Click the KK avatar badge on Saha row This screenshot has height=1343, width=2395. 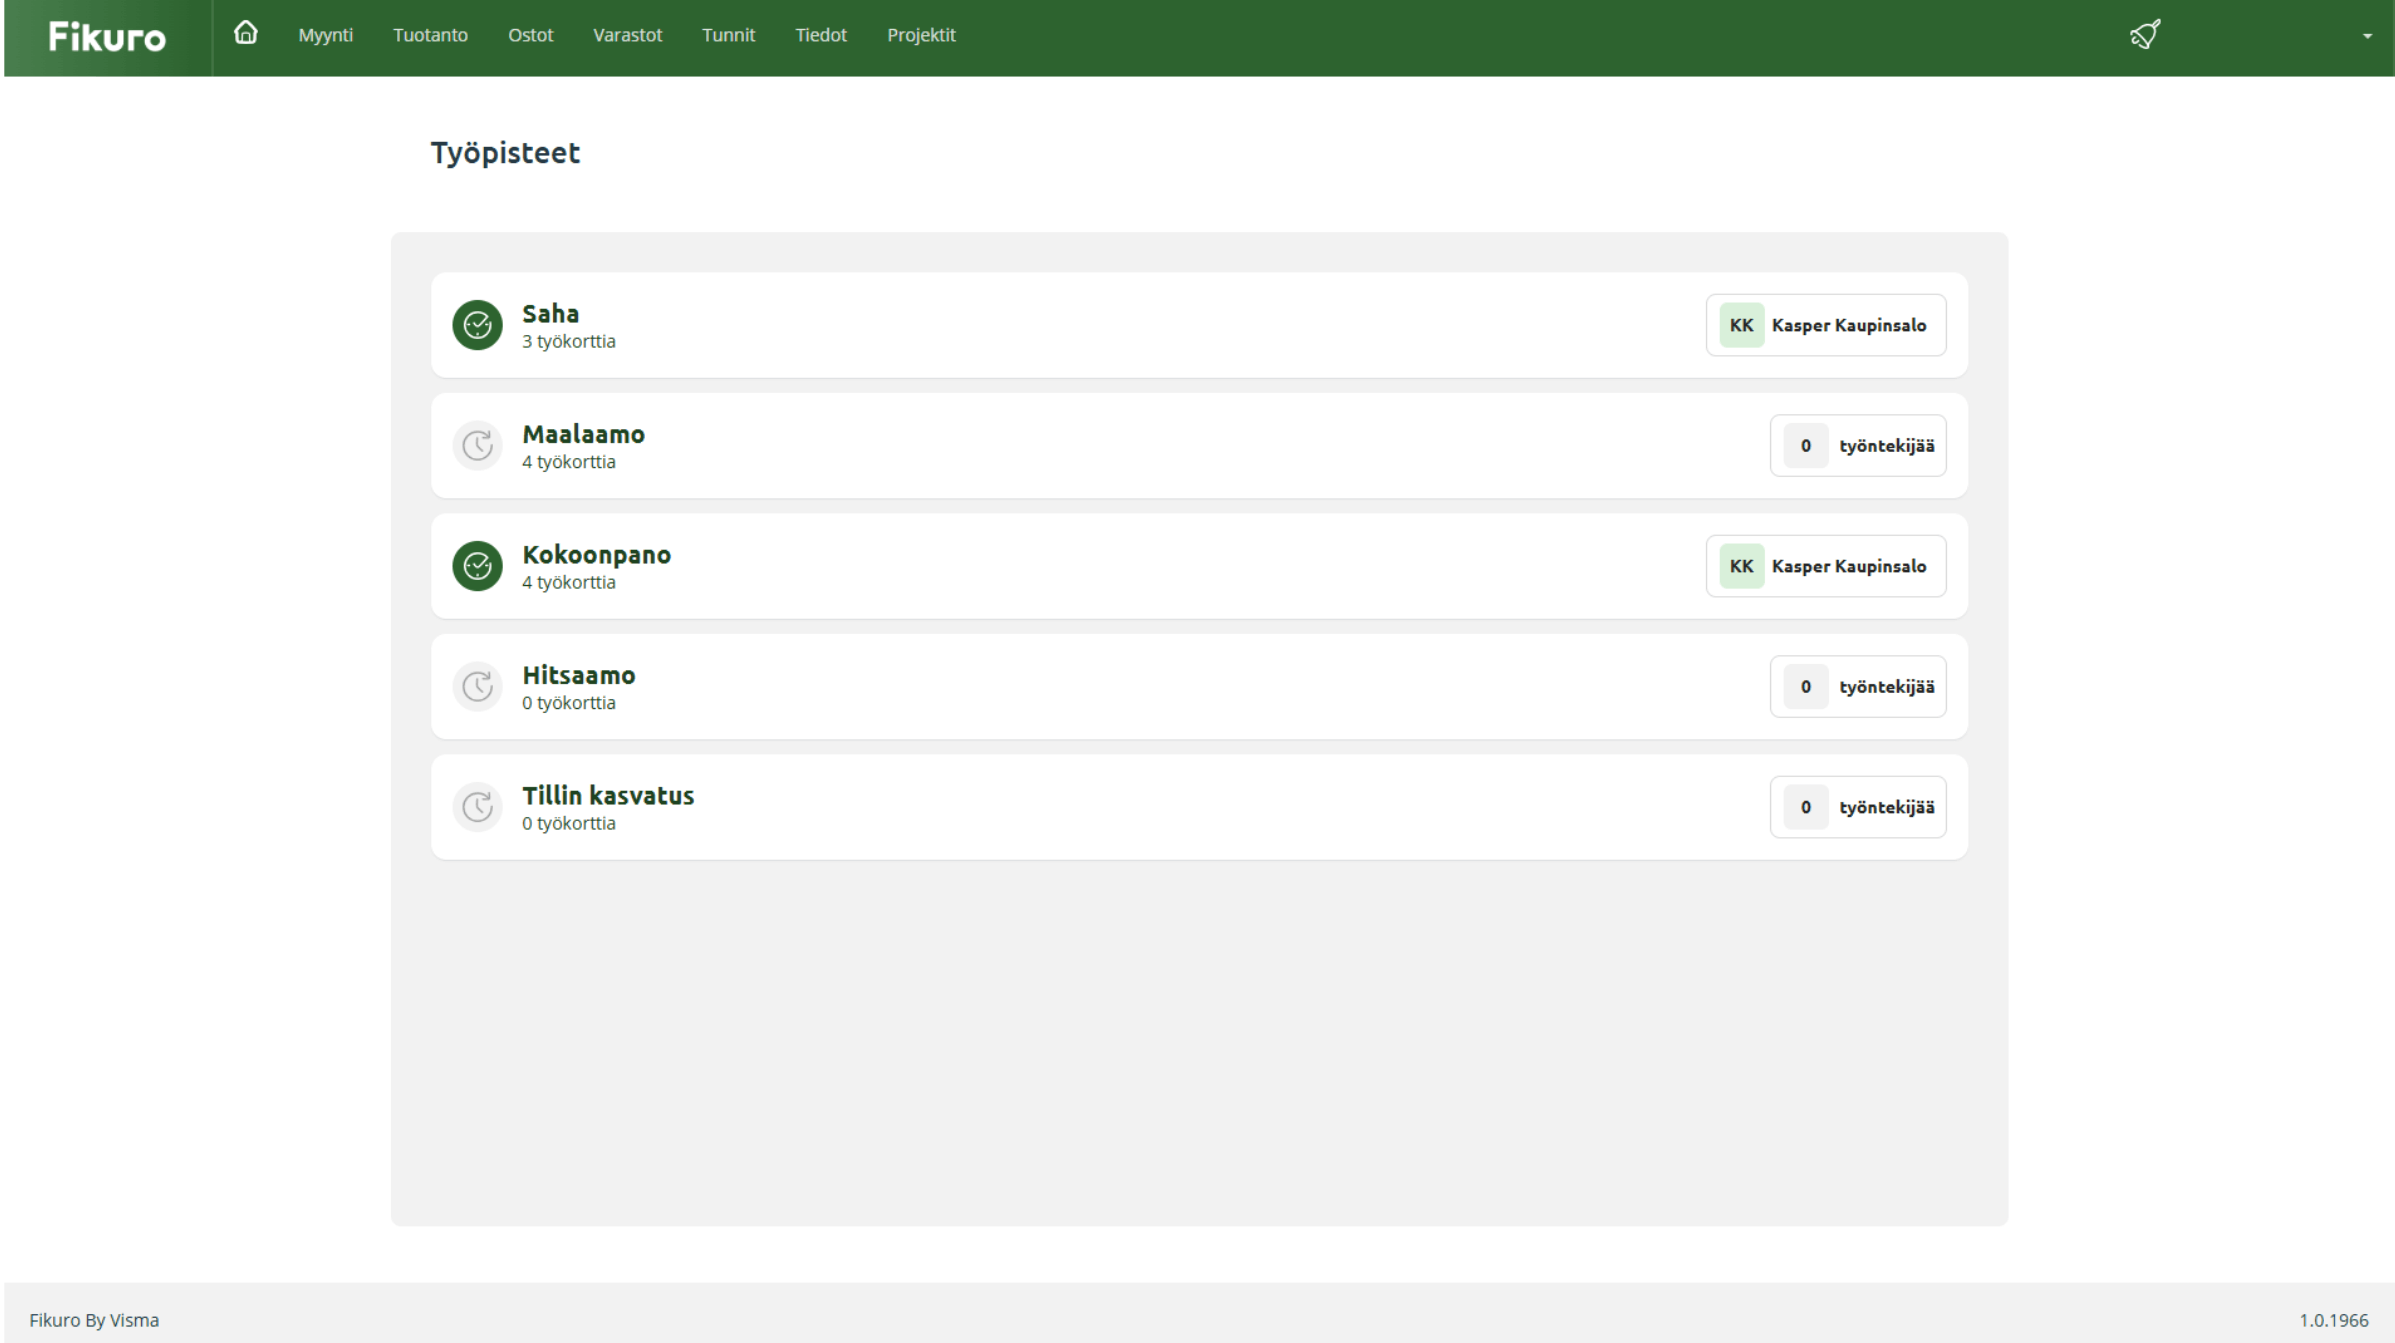point(1741,325)
